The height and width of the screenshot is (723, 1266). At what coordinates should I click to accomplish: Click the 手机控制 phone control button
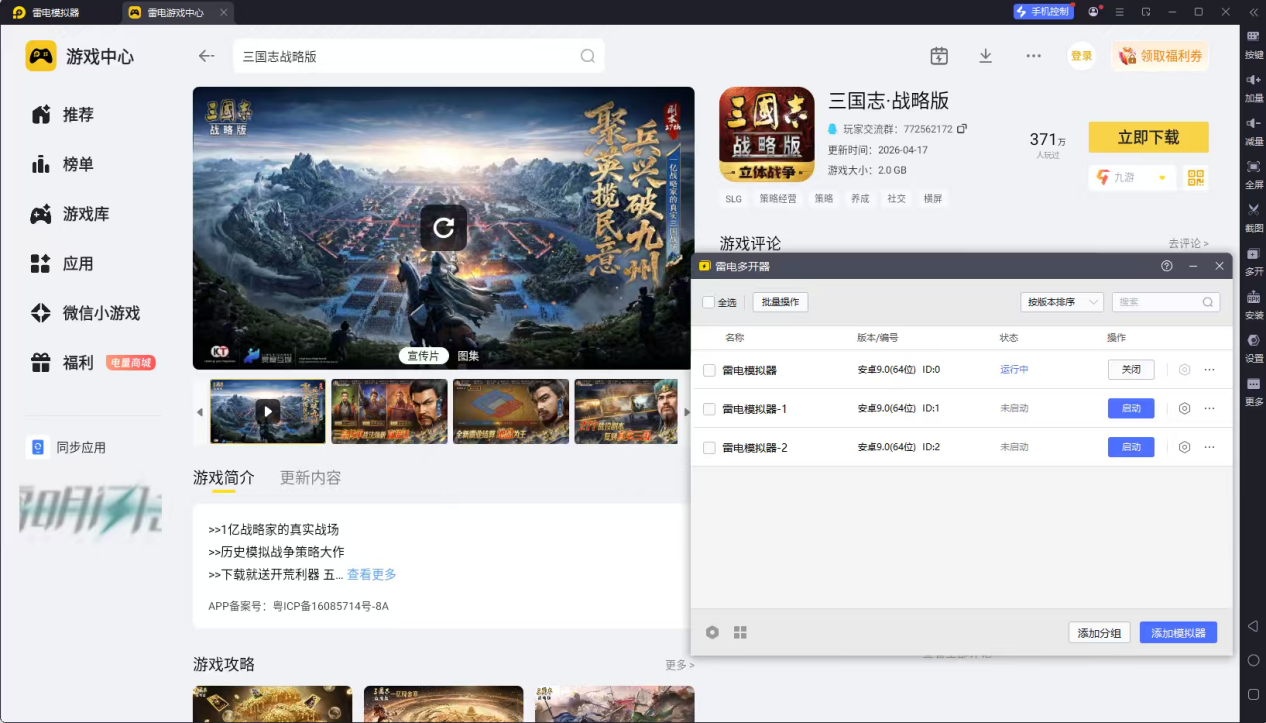[1043, 12]
